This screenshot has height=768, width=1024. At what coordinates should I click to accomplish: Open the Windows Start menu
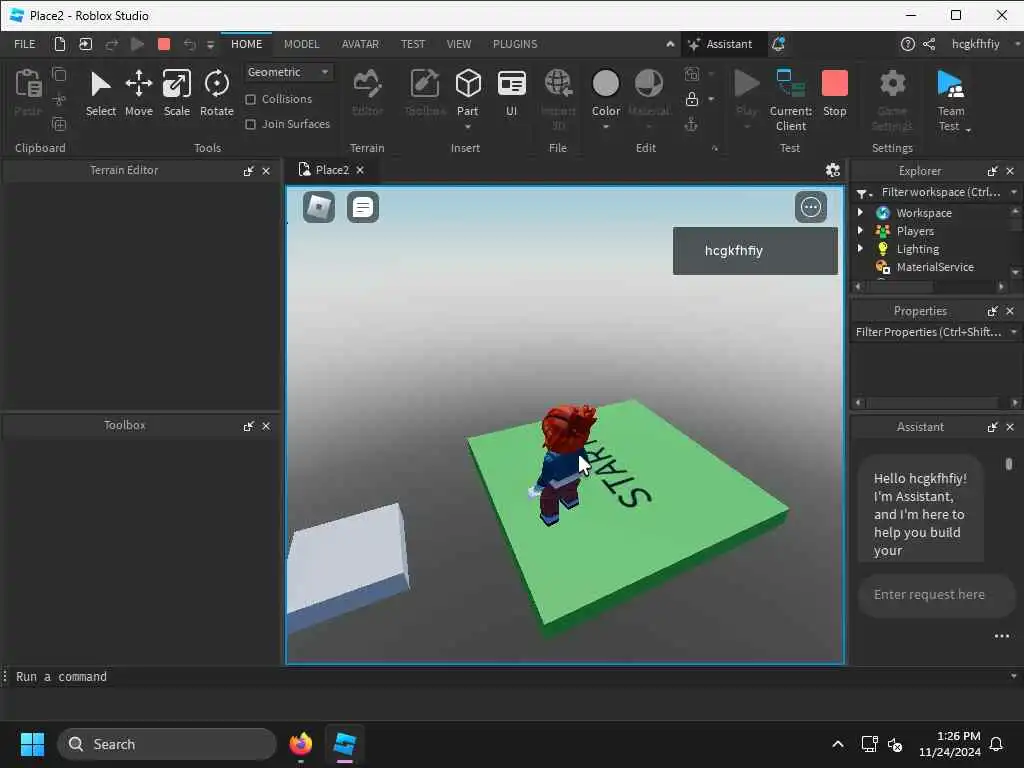point(32,744)
